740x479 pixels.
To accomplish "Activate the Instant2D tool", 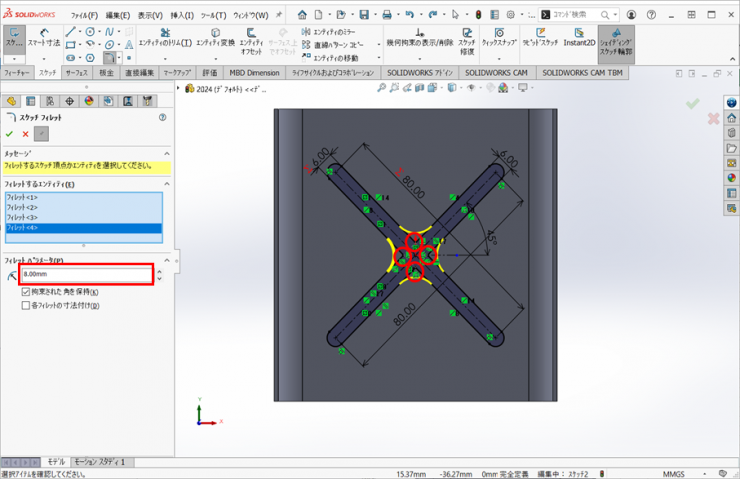I will click(x=579, y=37).
